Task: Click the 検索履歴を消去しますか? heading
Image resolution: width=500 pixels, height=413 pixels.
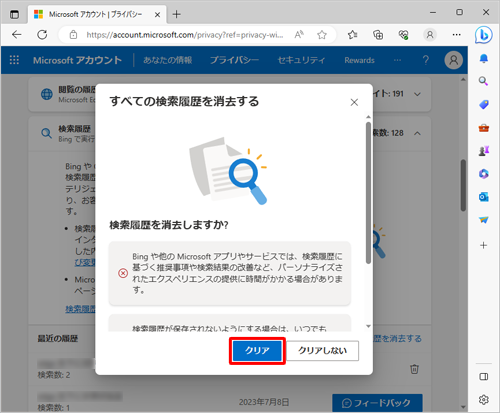Action: 169,225
